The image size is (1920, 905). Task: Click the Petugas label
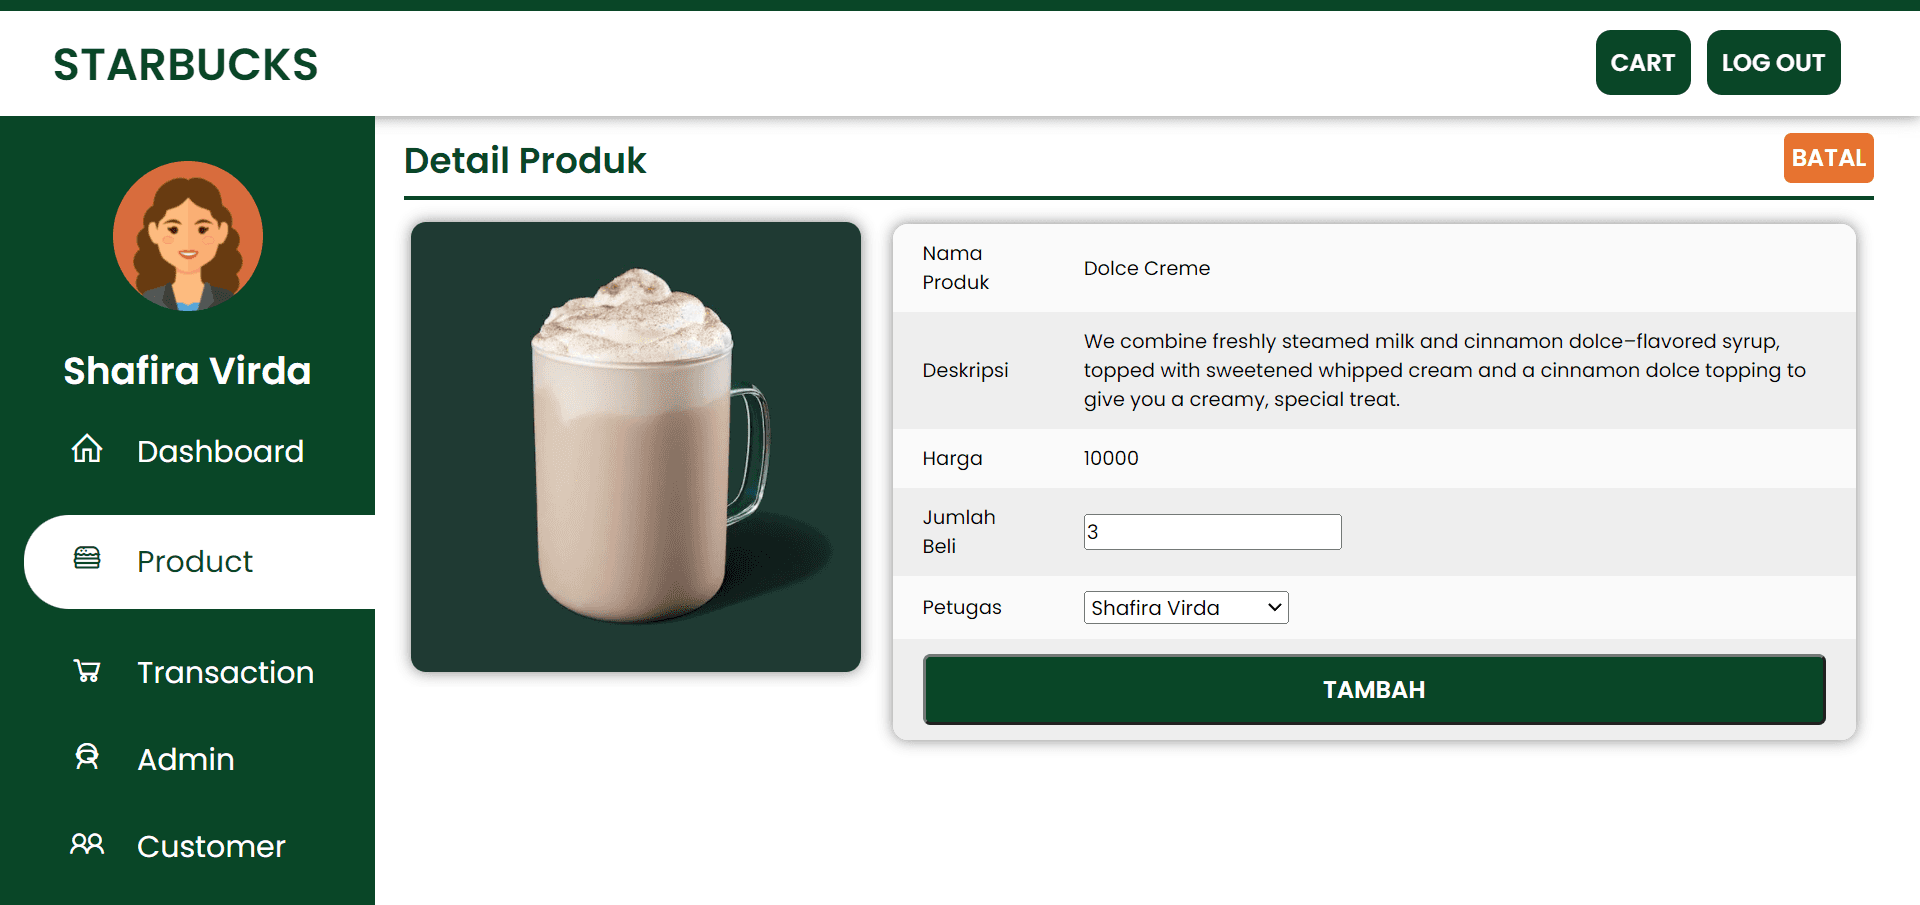pos(962,607)
